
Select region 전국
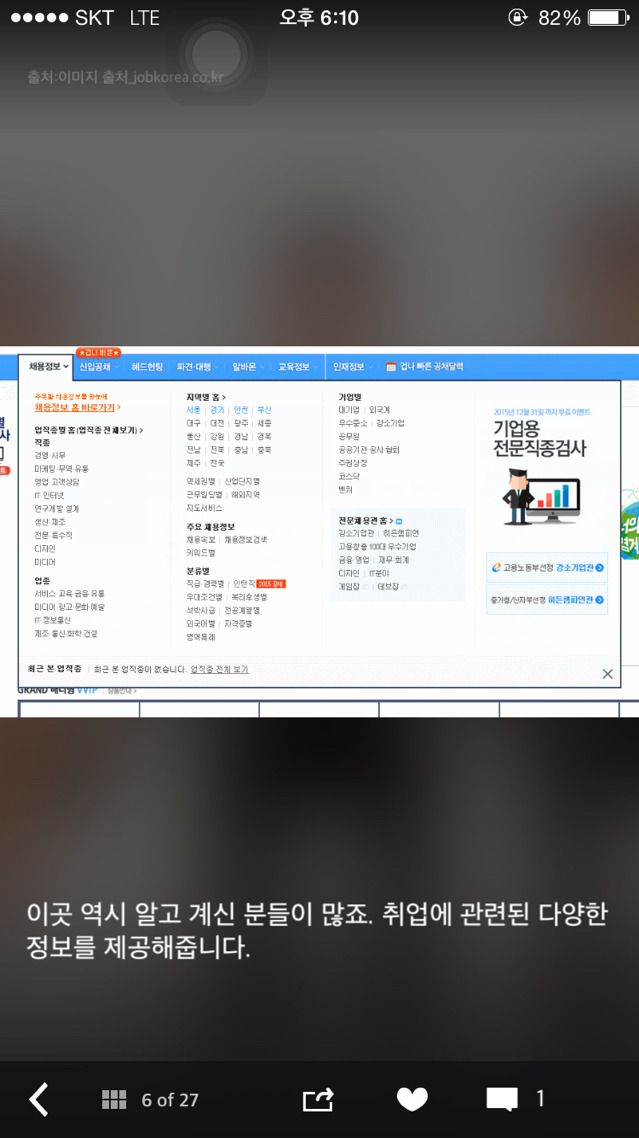(x=217, y=463)
